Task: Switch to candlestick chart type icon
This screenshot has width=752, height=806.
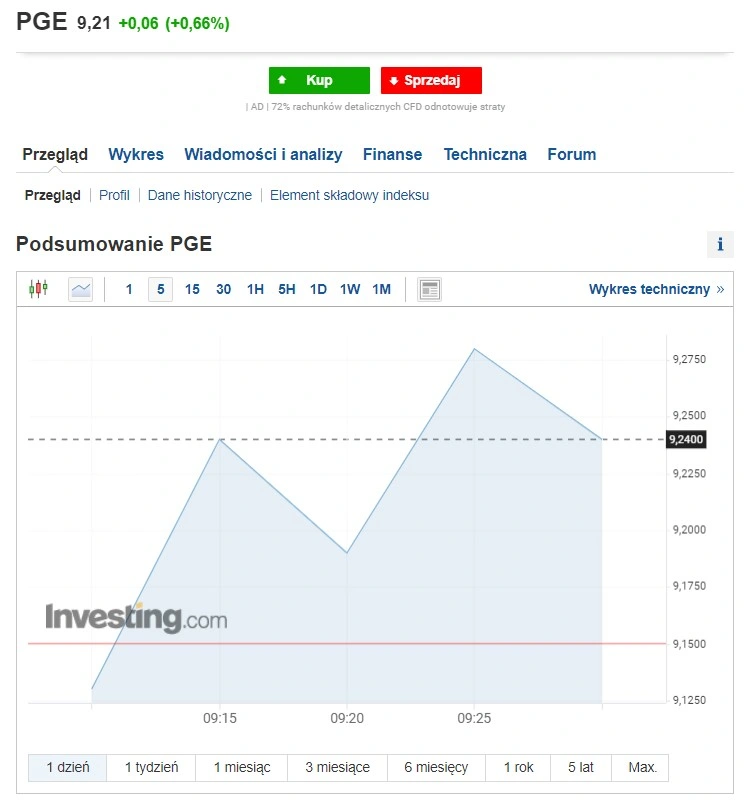Action: tap(39, 289)
